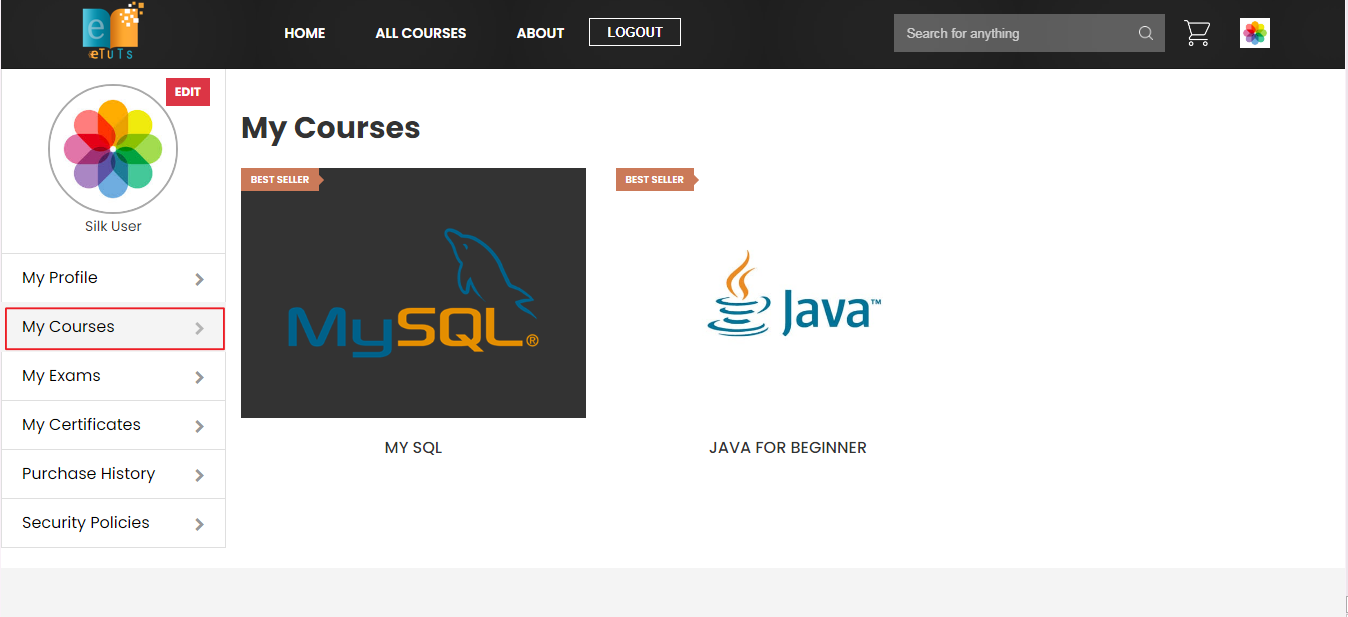The image size is (1348, 617).
Task: Click the My Courses page heading
Action: pos(331,128)
